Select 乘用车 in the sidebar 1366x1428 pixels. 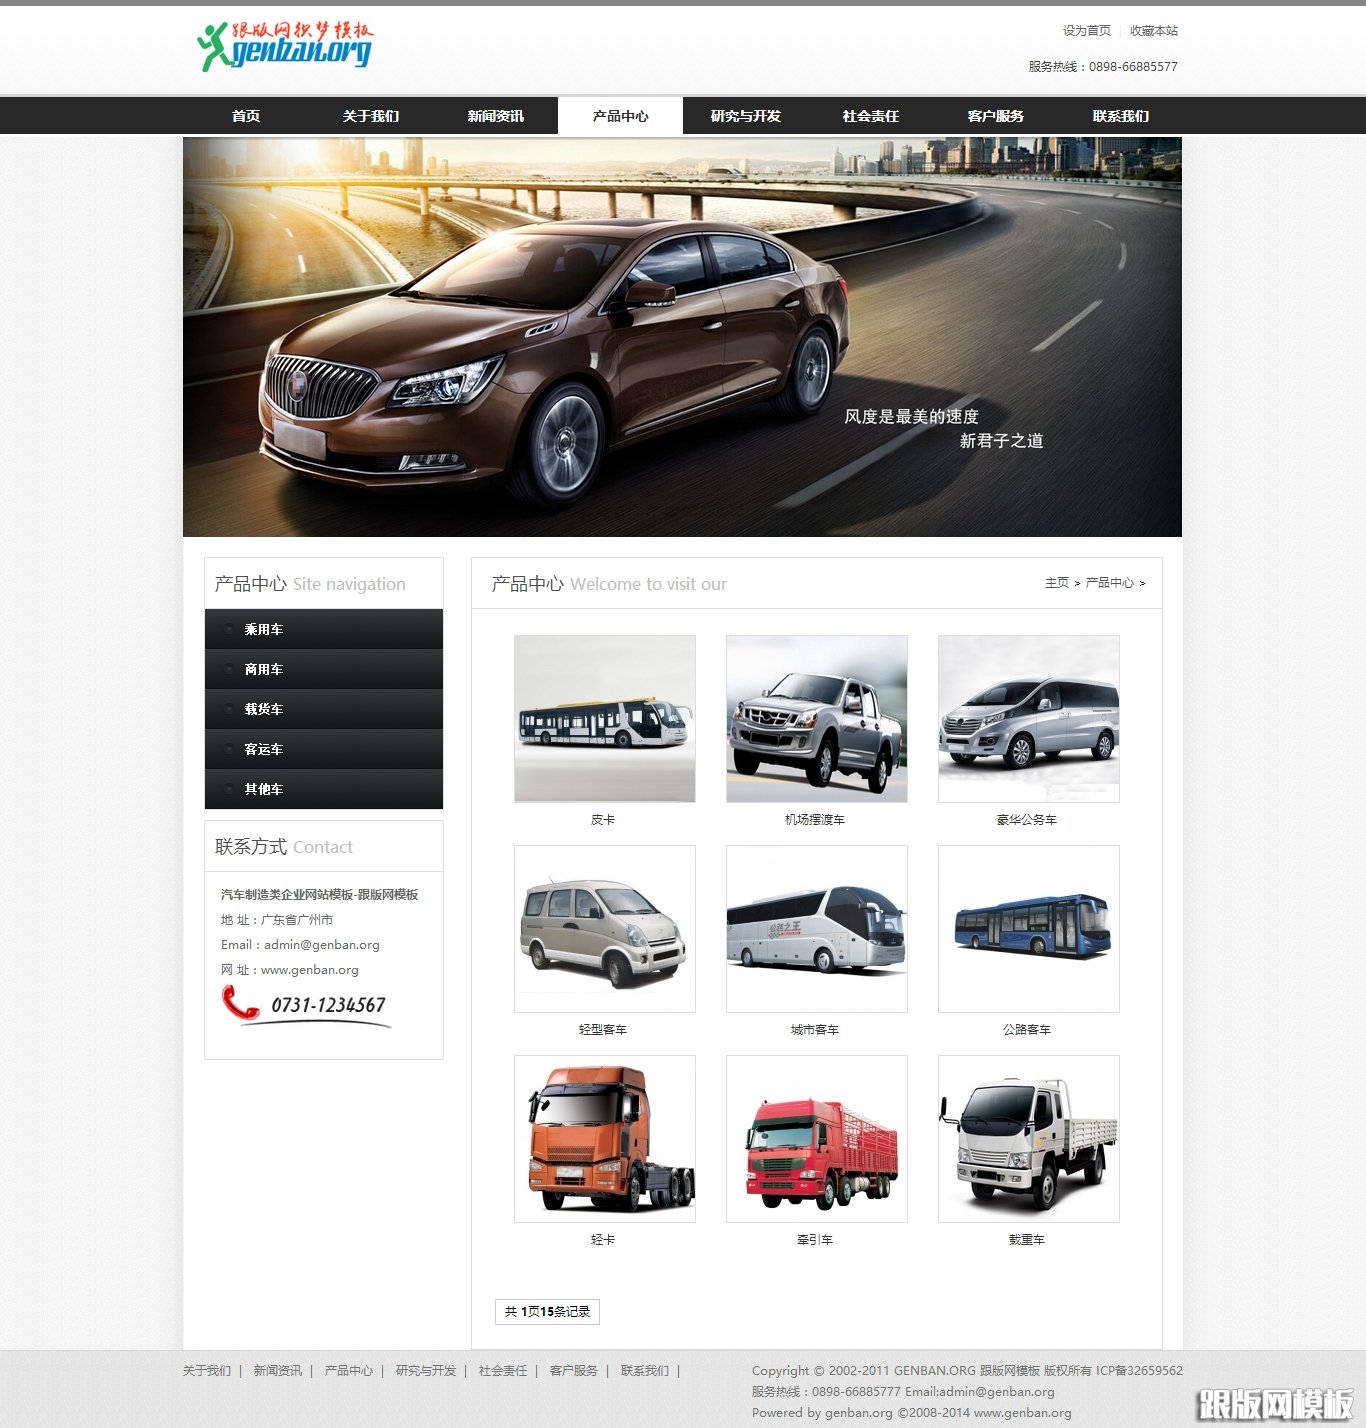[324, 629]
